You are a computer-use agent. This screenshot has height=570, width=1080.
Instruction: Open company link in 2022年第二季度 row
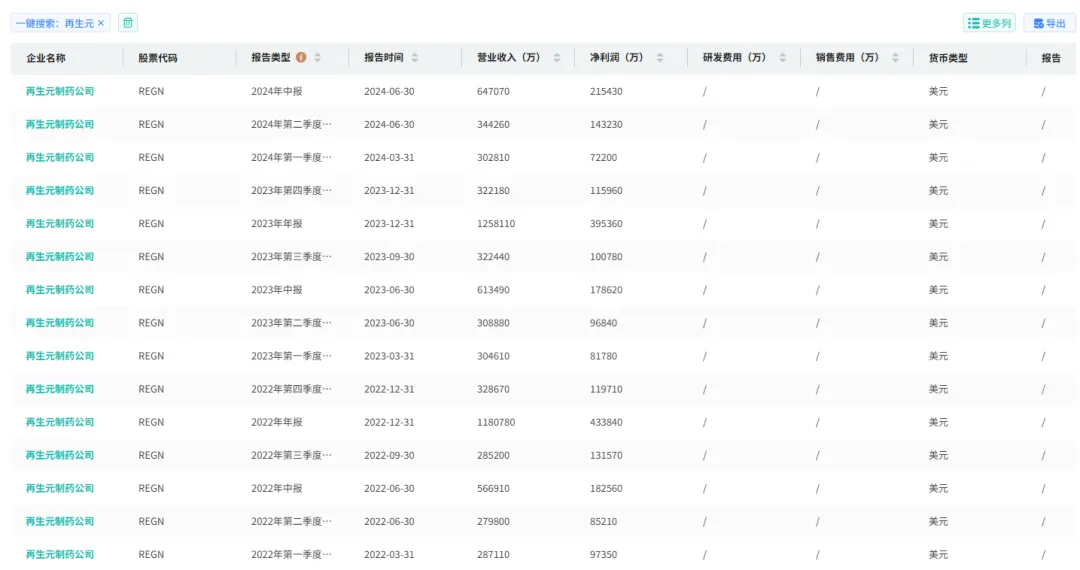(60, 521)
